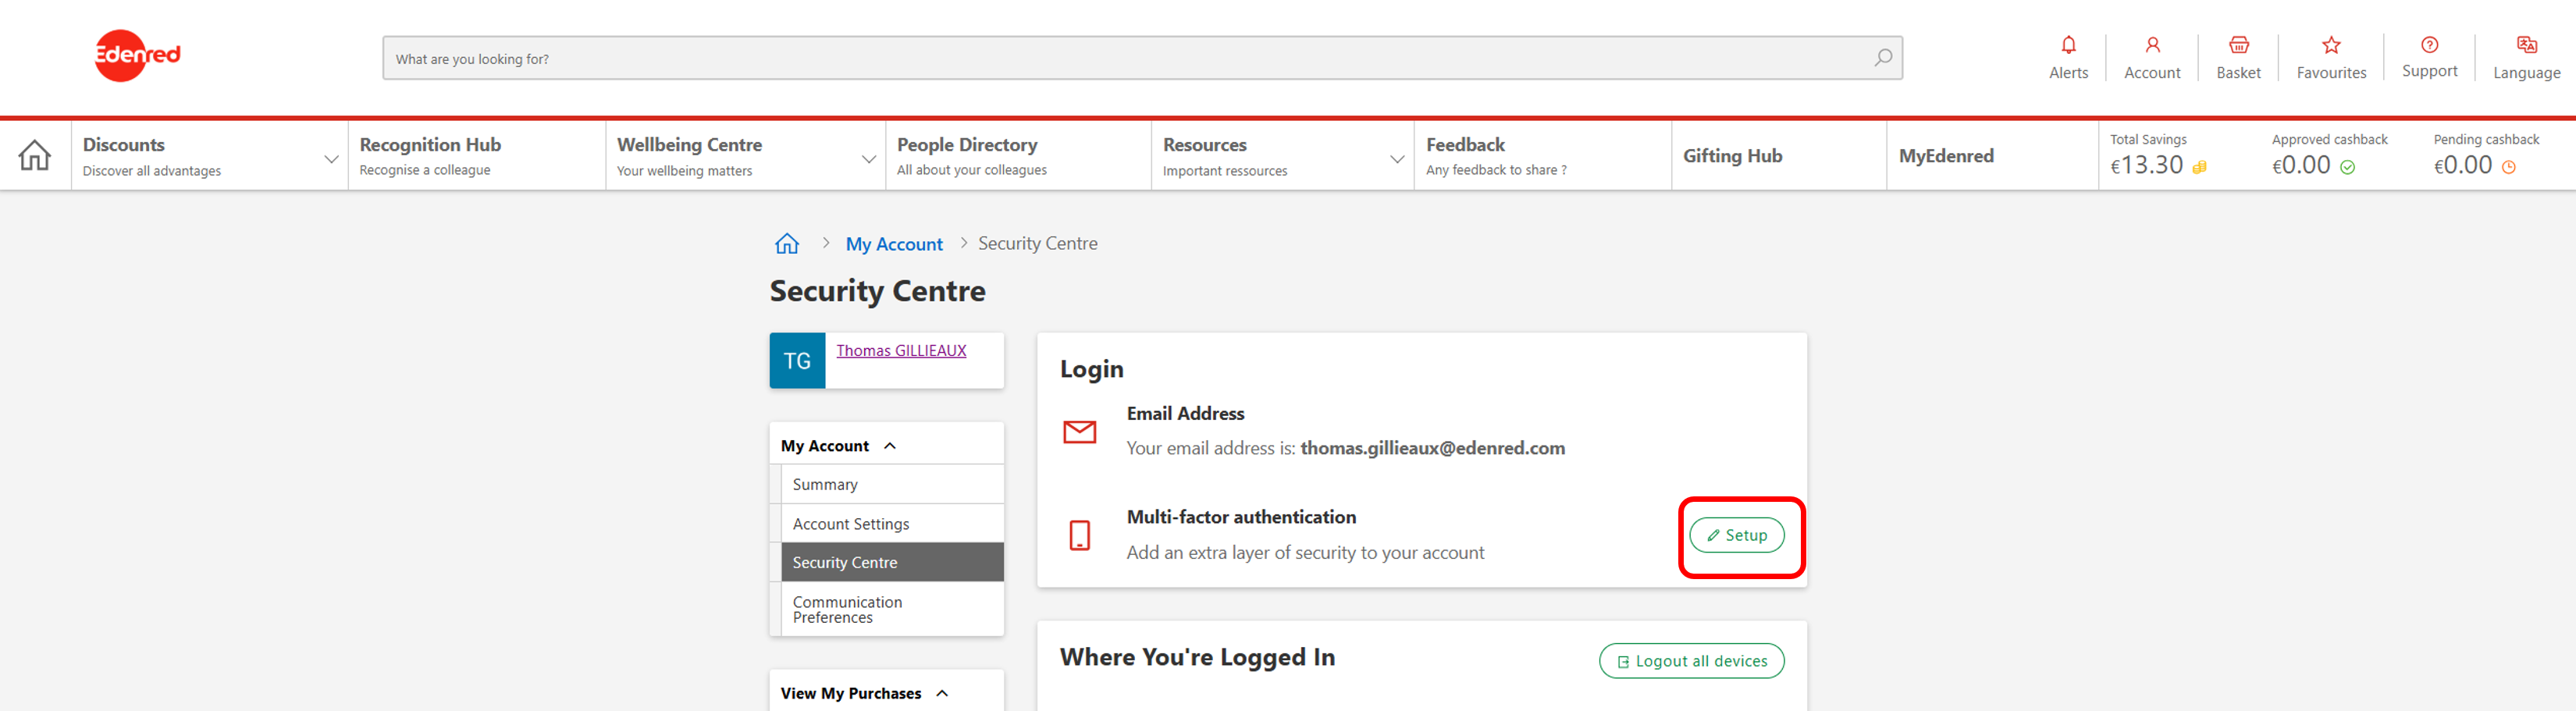2576x711 pixels.
Task: Open the Feedback menu item
Action: tap(1542, 156)
